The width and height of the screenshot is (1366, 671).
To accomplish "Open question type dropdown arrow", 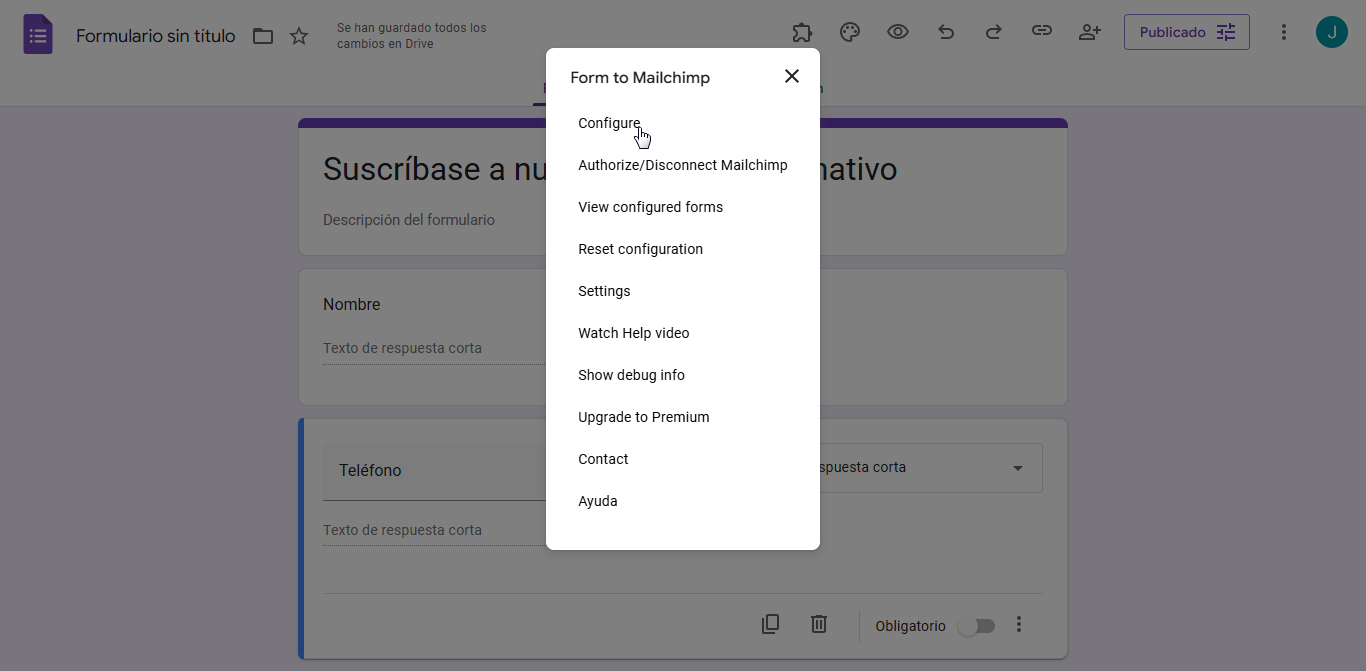I will coord(1018,468).
